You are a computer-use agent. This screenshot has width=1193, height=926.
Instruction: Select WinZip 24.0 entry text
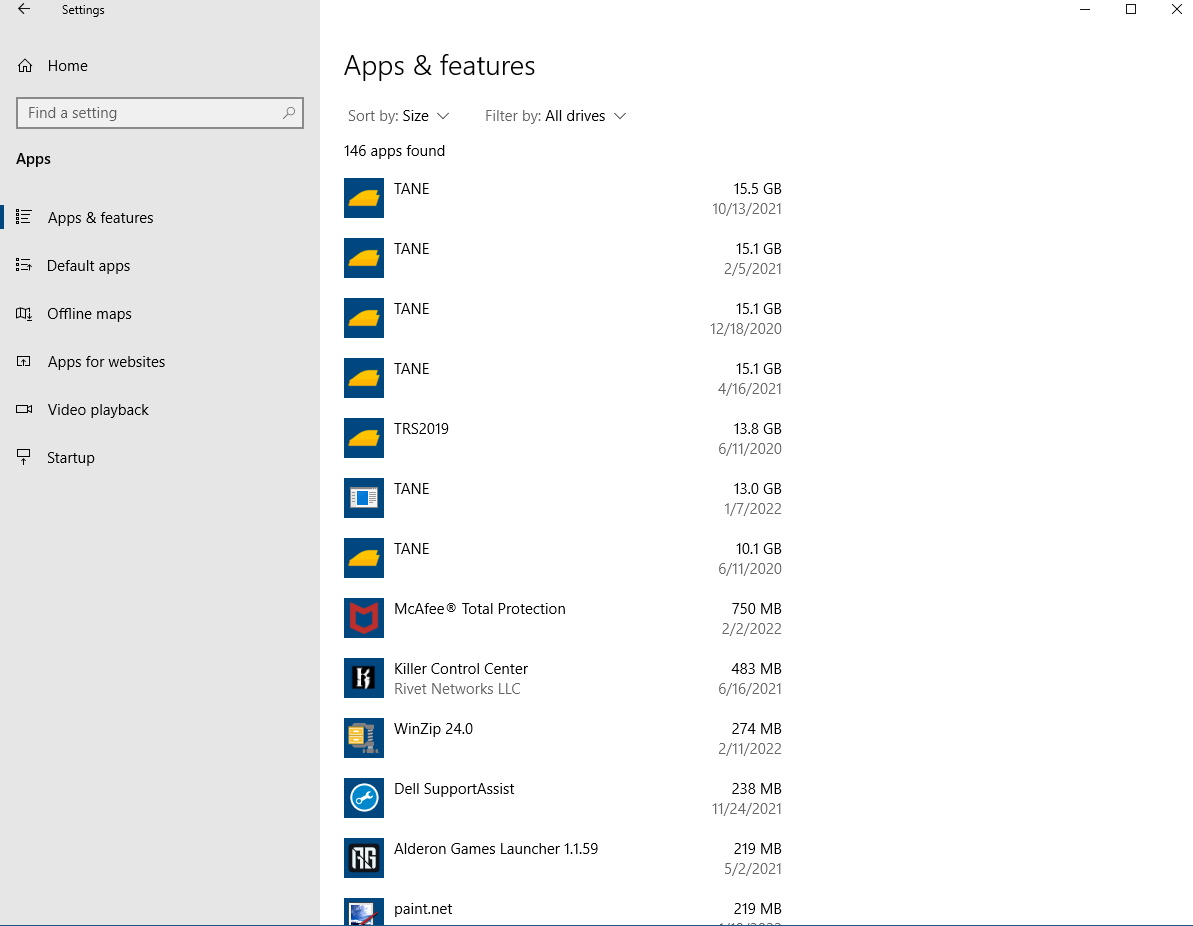pos(434,729)
